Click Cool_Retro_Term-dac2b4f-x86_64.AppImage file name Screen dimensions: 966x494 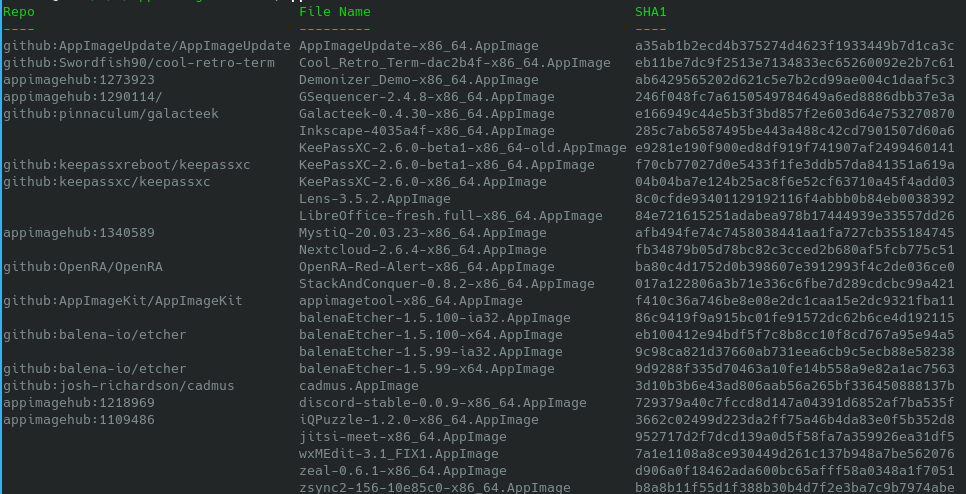tap(455, 63)
